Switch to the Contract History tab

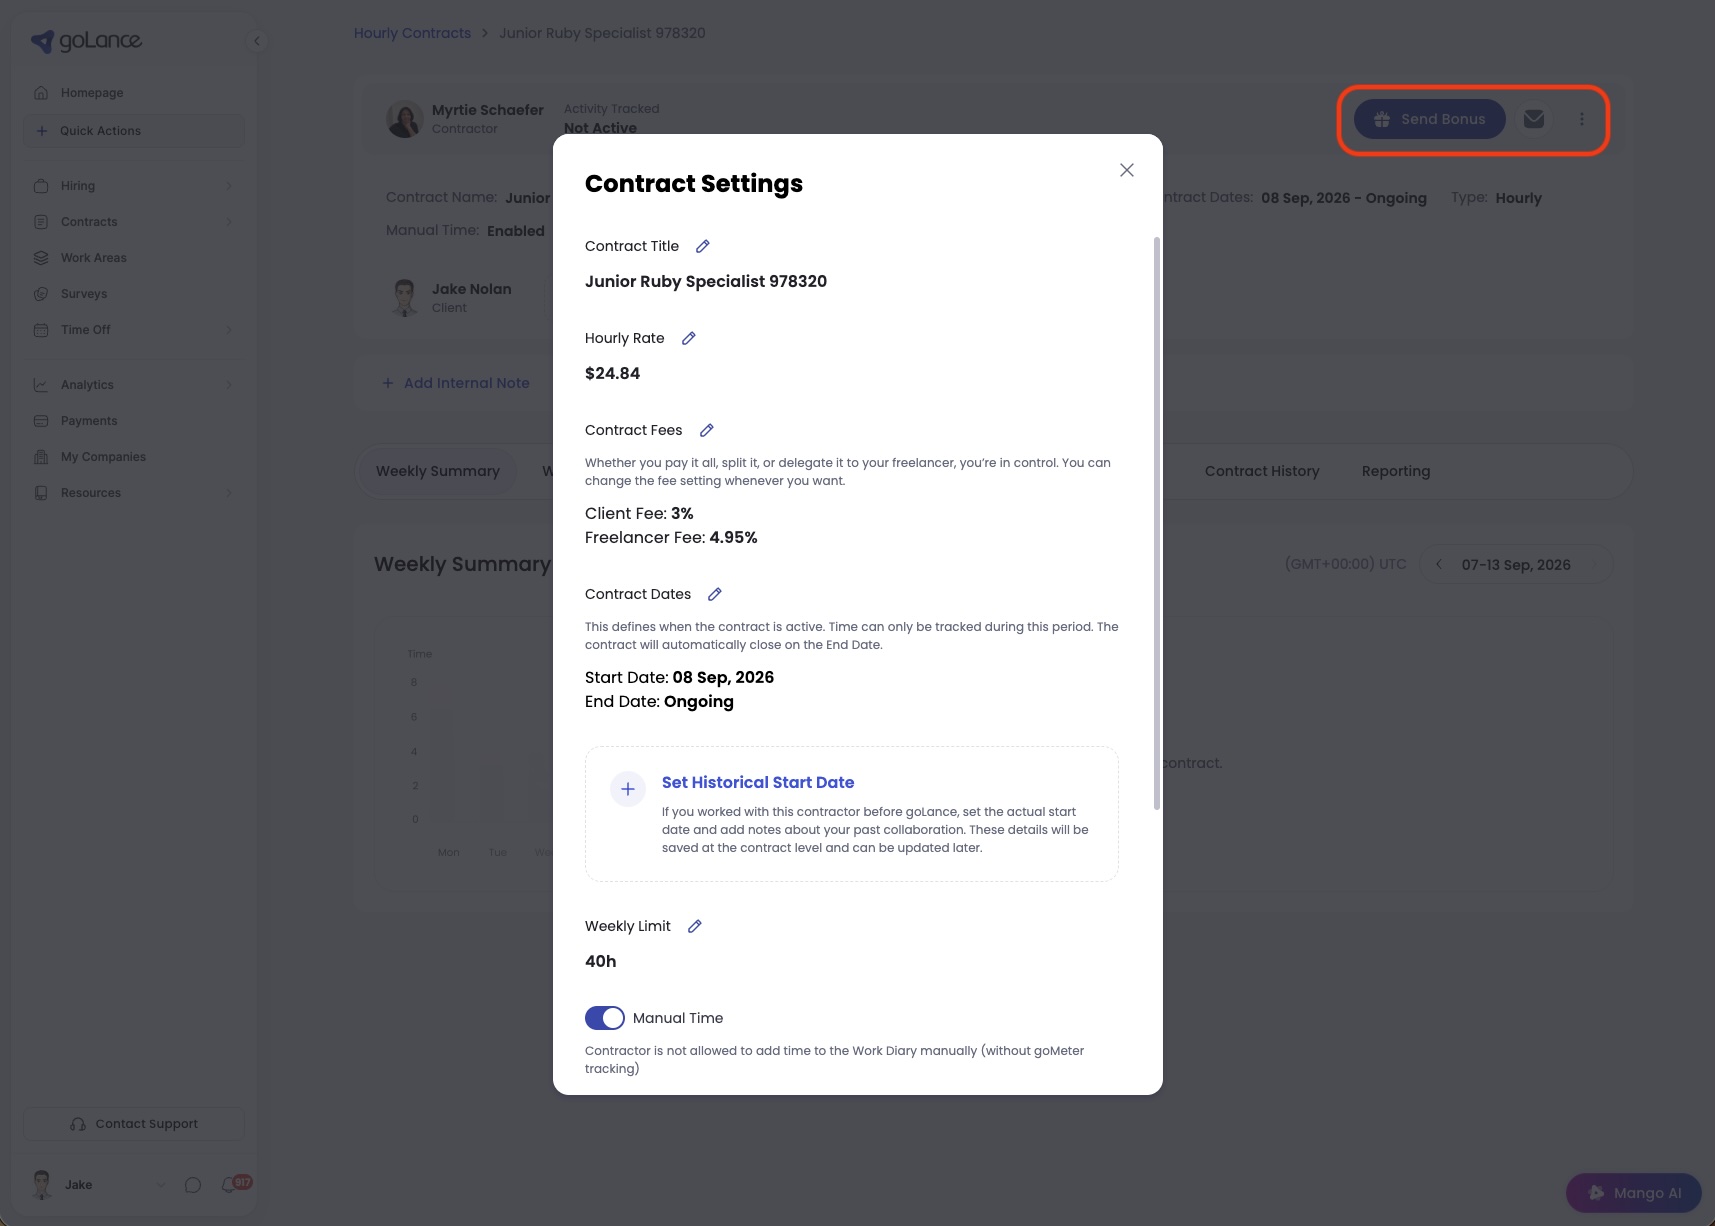(x=1262, y=471)
